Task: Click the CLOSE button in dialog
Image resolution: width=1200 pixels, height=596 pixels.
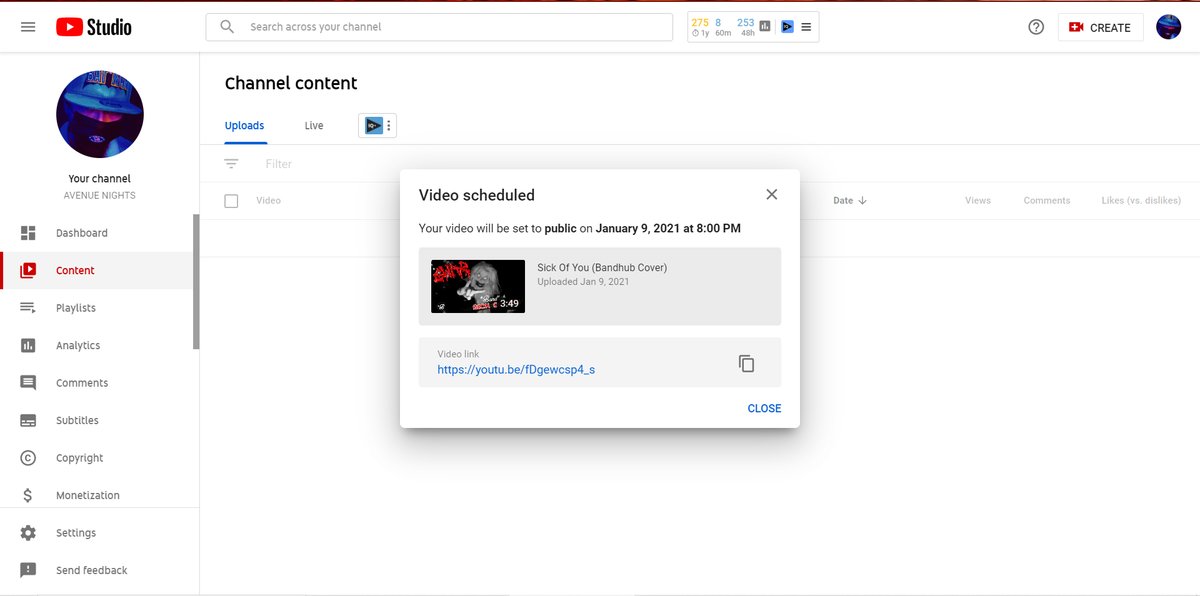Action: click(764, 408)
